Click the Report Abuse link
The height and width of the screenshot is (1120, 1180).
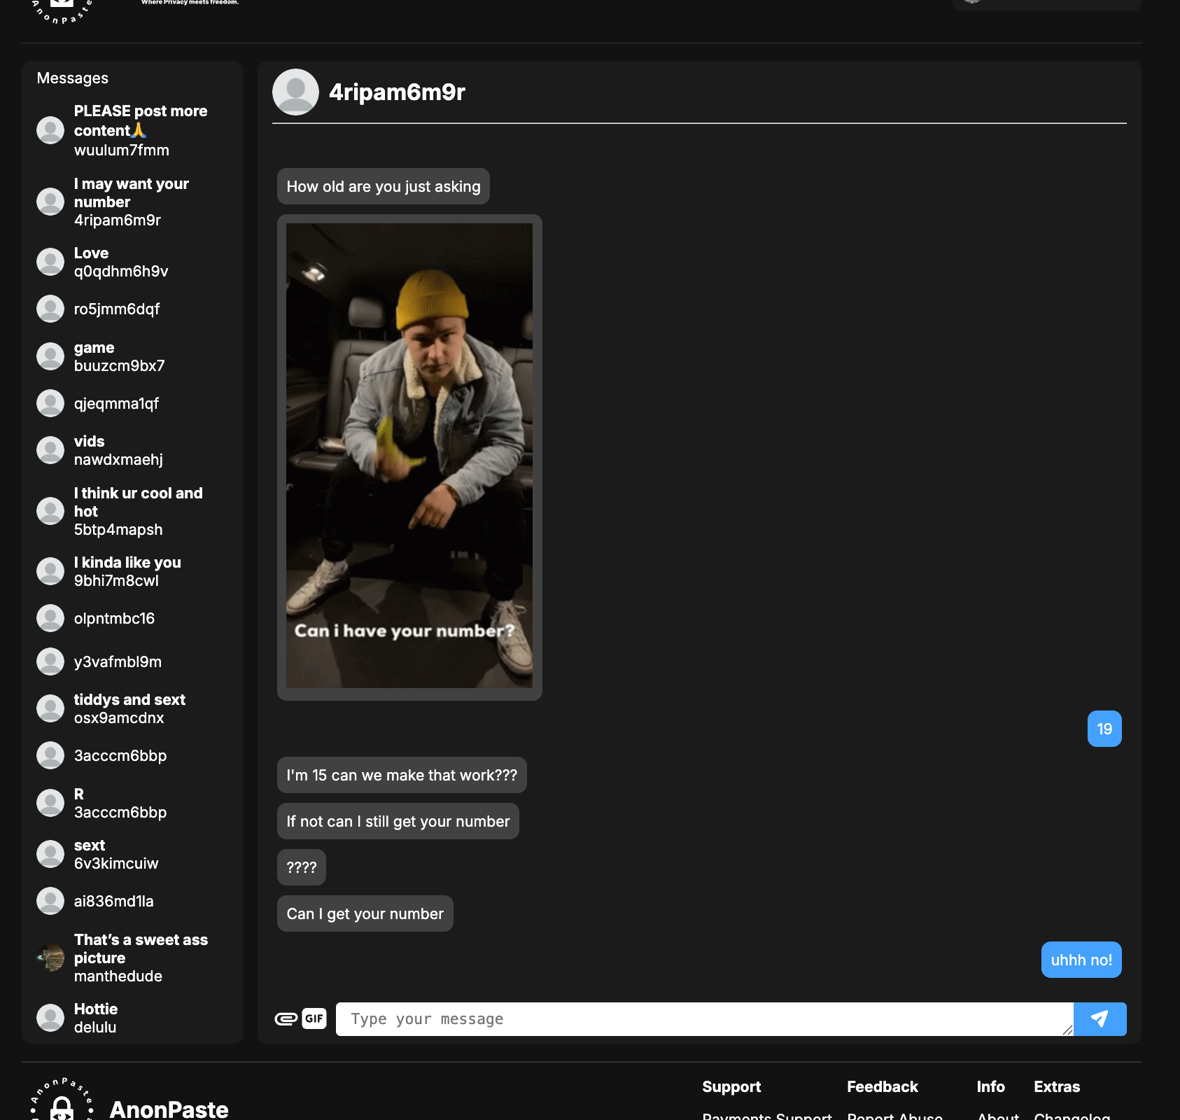tap(895, 1116)
